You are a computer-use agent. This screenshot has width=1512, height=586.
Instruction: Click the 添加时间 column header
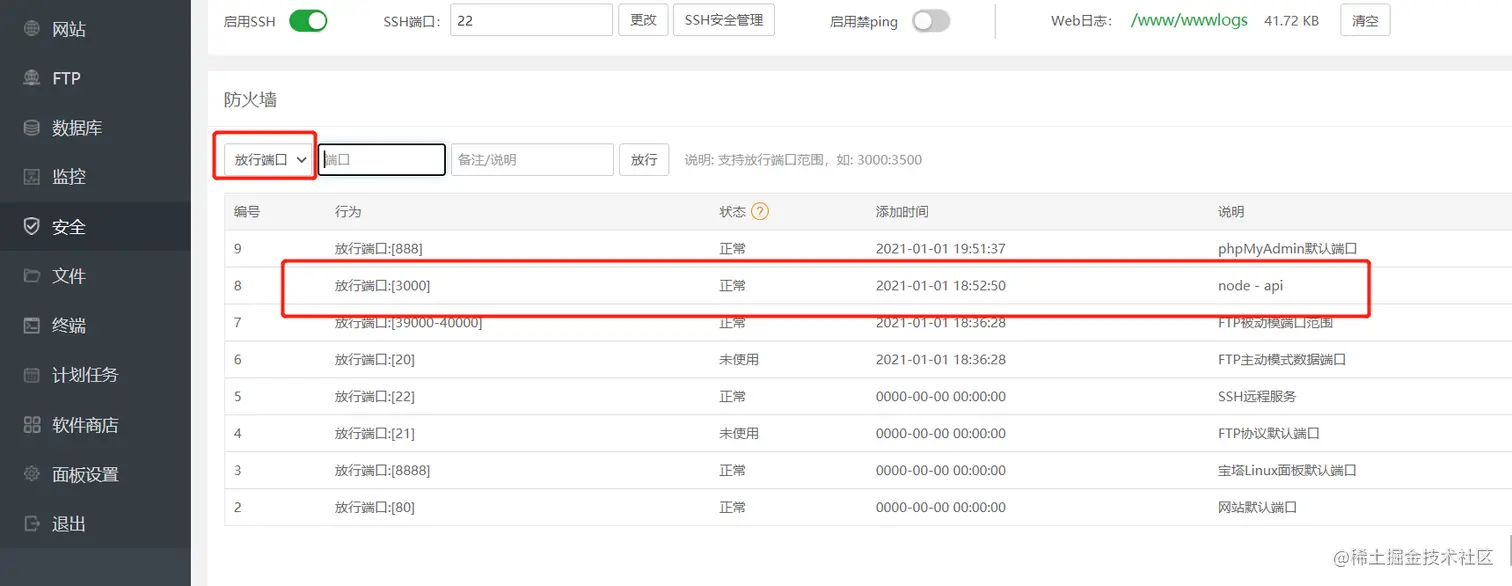902,211
